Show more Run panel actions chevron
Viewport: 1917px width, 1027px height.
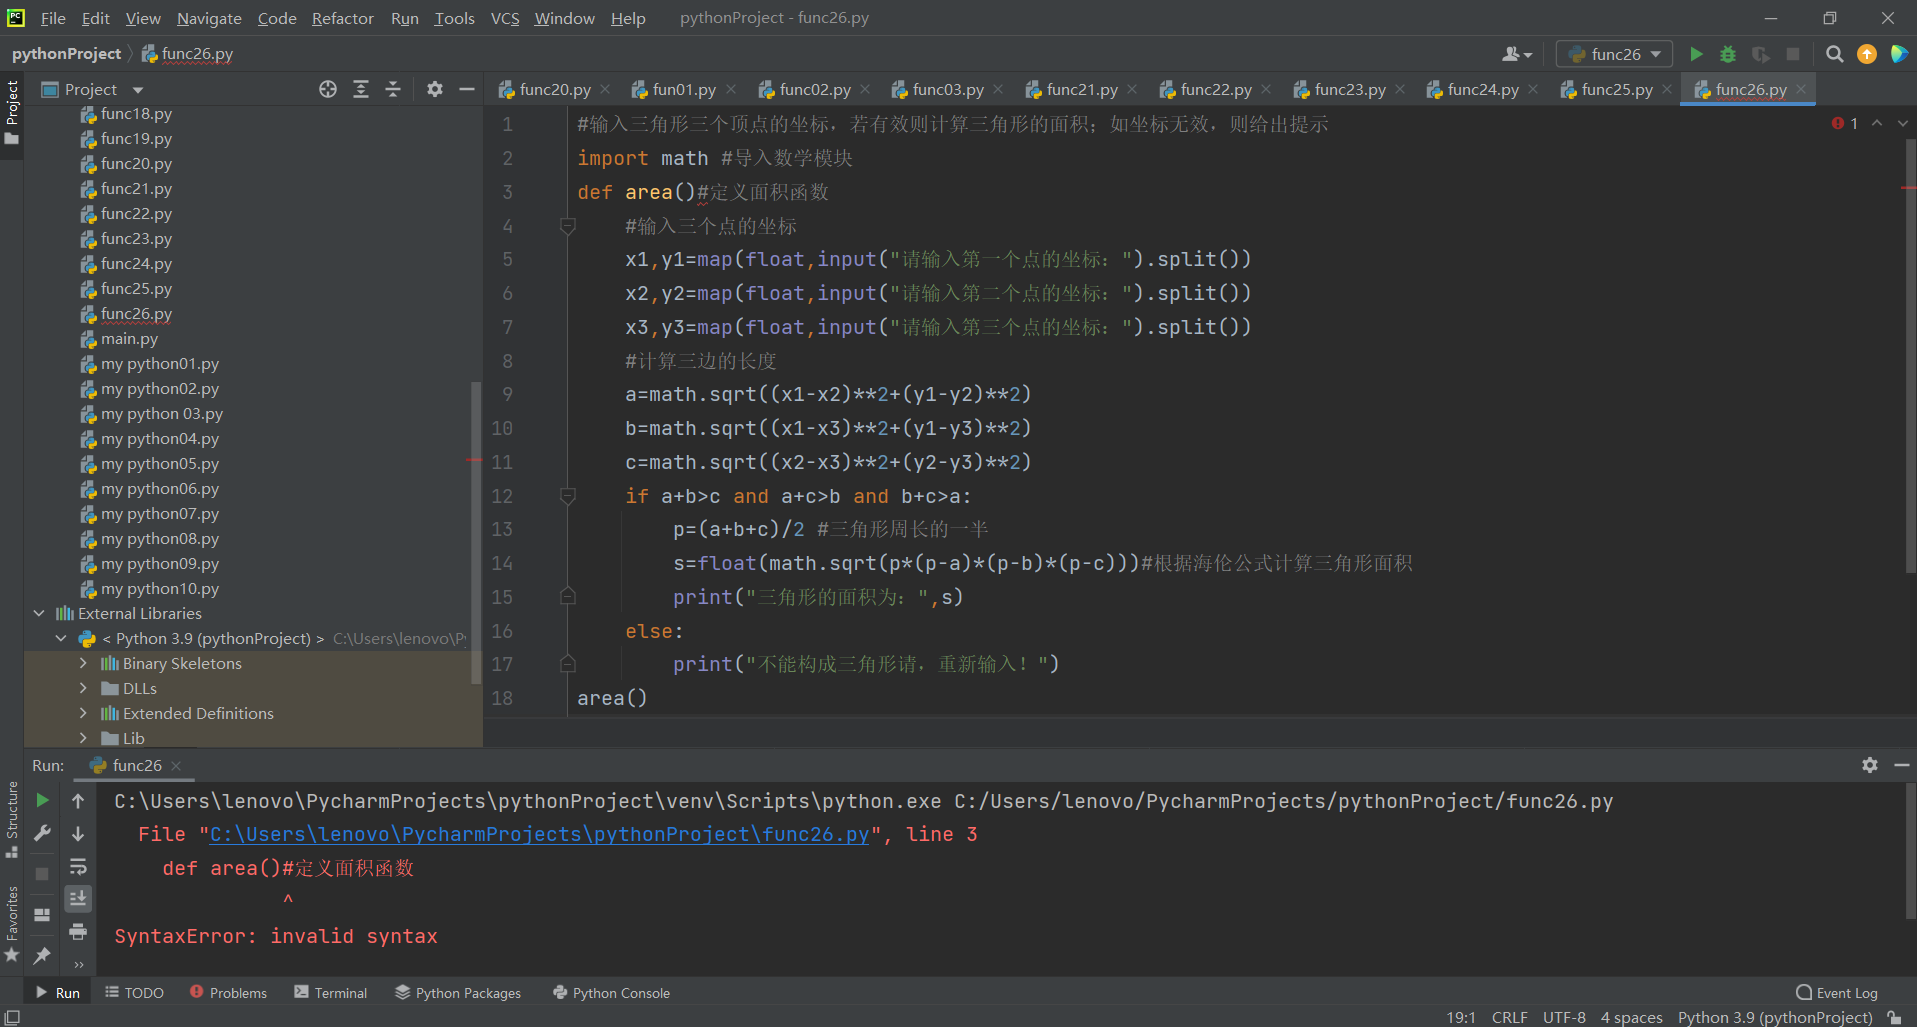tap(78, 965)
